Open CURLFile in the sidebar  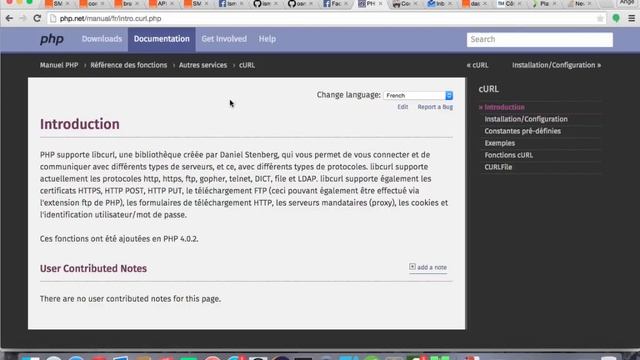point(498,167)
